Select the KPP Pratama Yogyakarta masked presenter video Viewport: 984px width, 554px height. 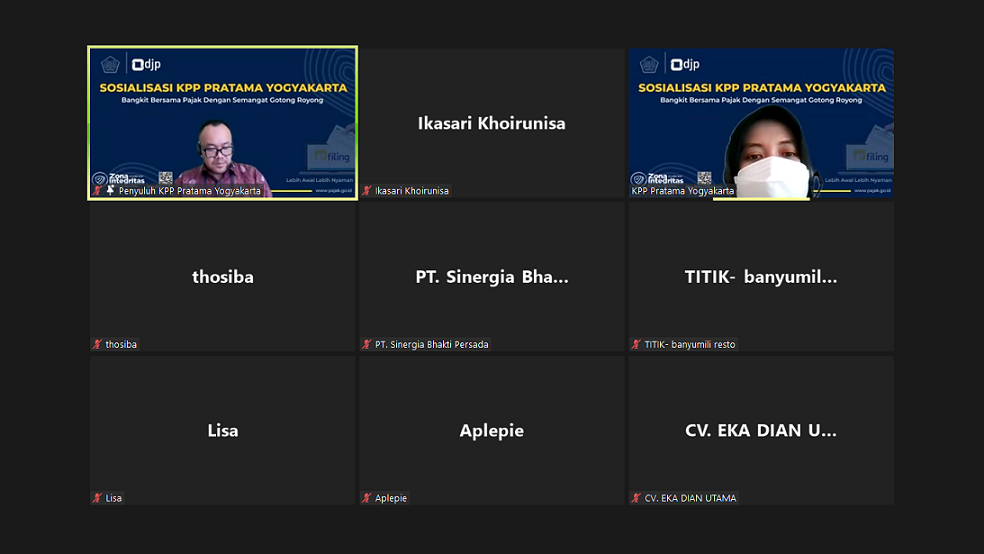(x=761, y=122)
